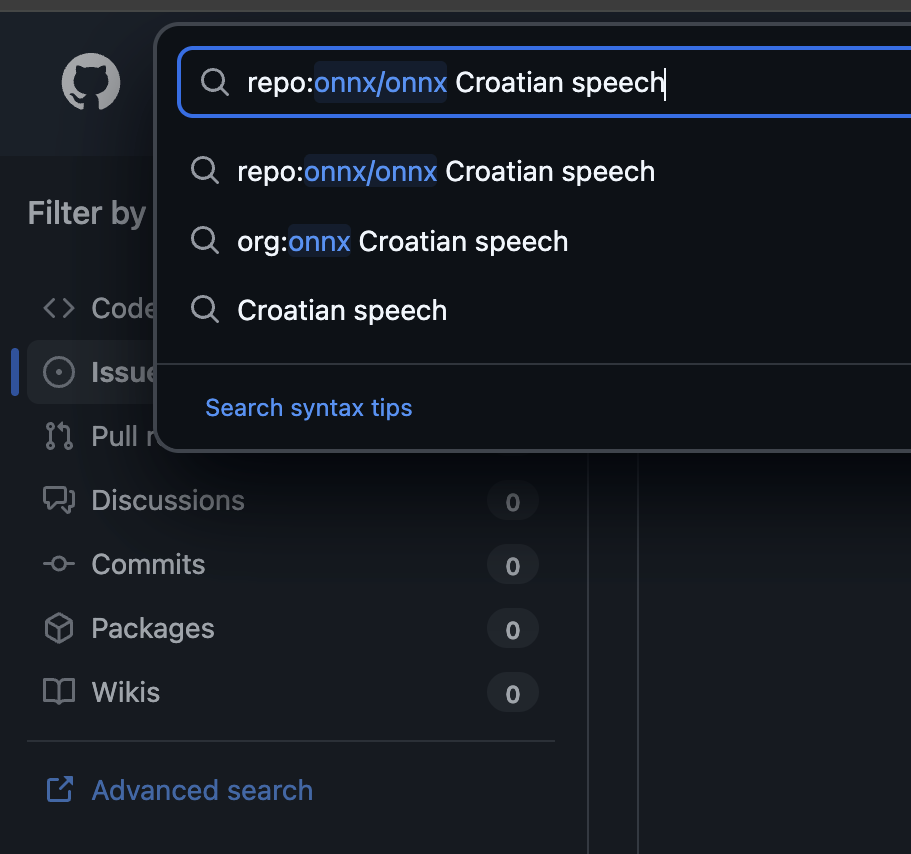Filter results by Commits
Viewport: 911px width, 854px height.
tap(148, 564)
